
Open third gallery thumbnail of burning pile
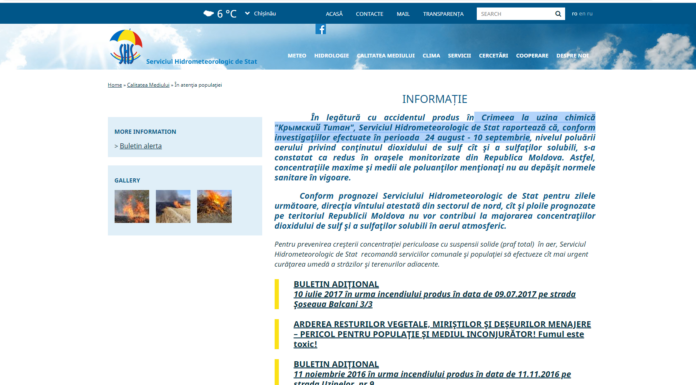214,206
